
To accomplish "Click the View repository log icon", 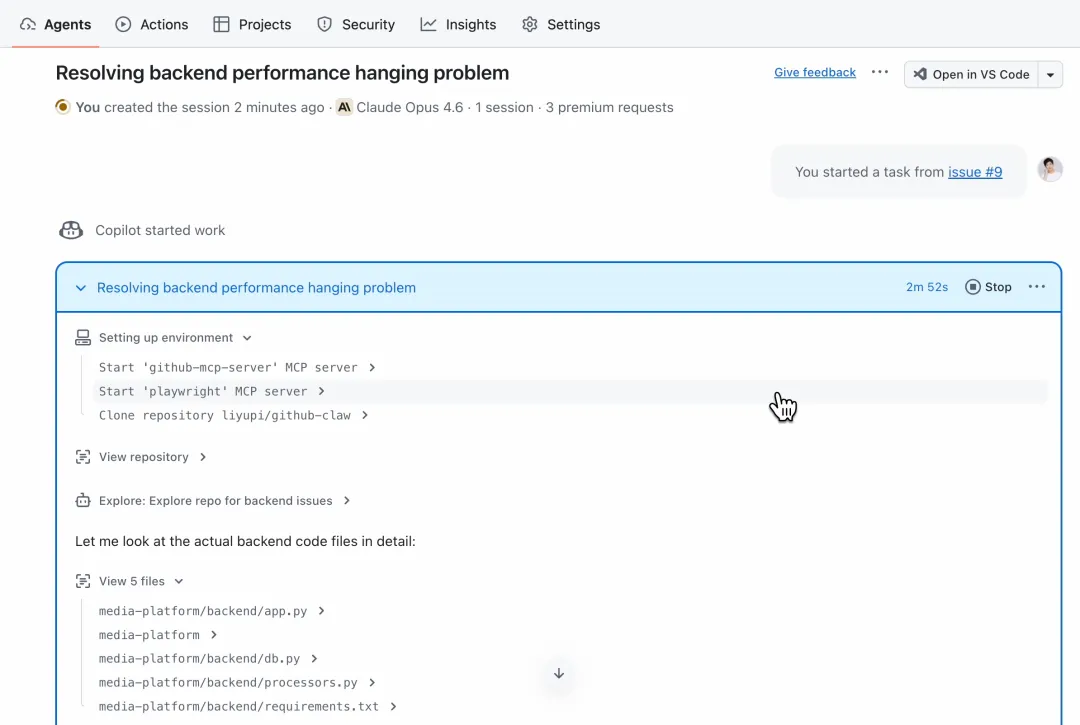I will pyautogui.click(x=83, y=457).
